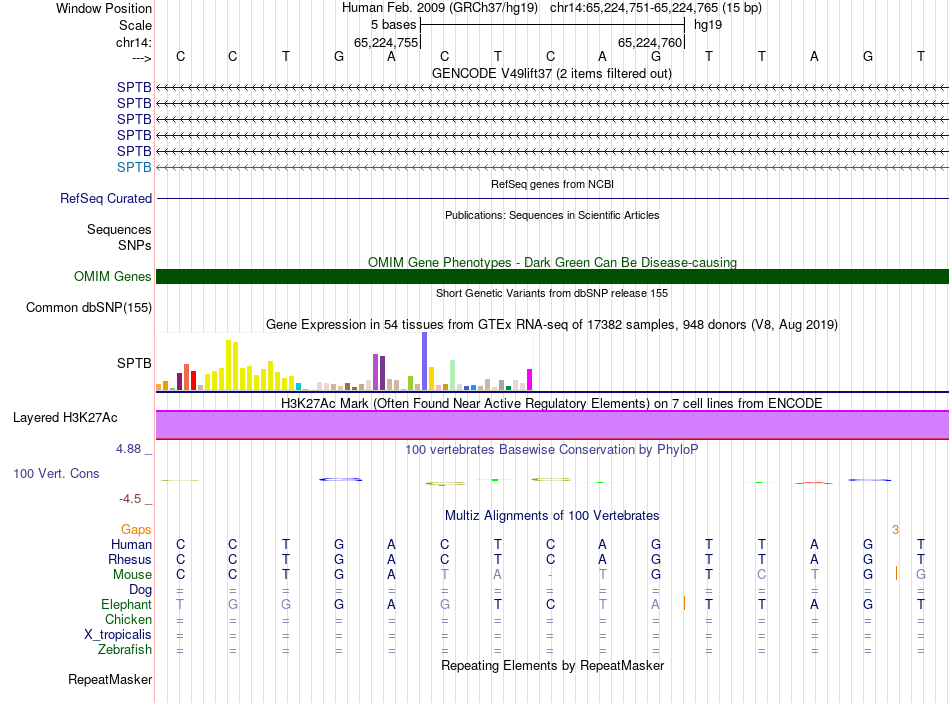Select the Human alignment row label
The width and height of the screenshot is (950, 703).
tap(131, 544)
